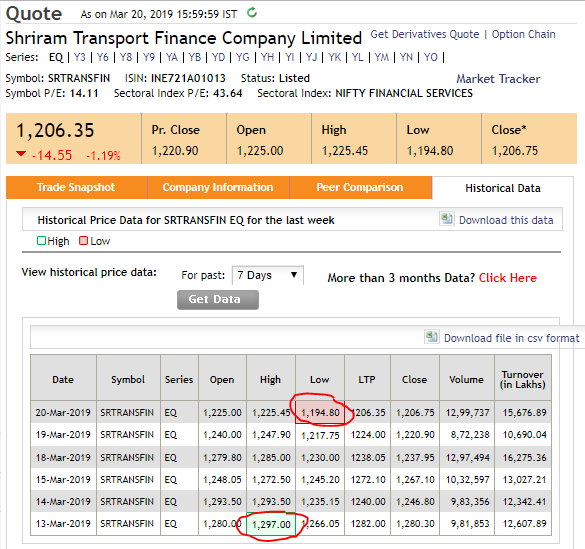Click the 1,267.10 close cell
This screenshot has width=585, height=549.
415,479
